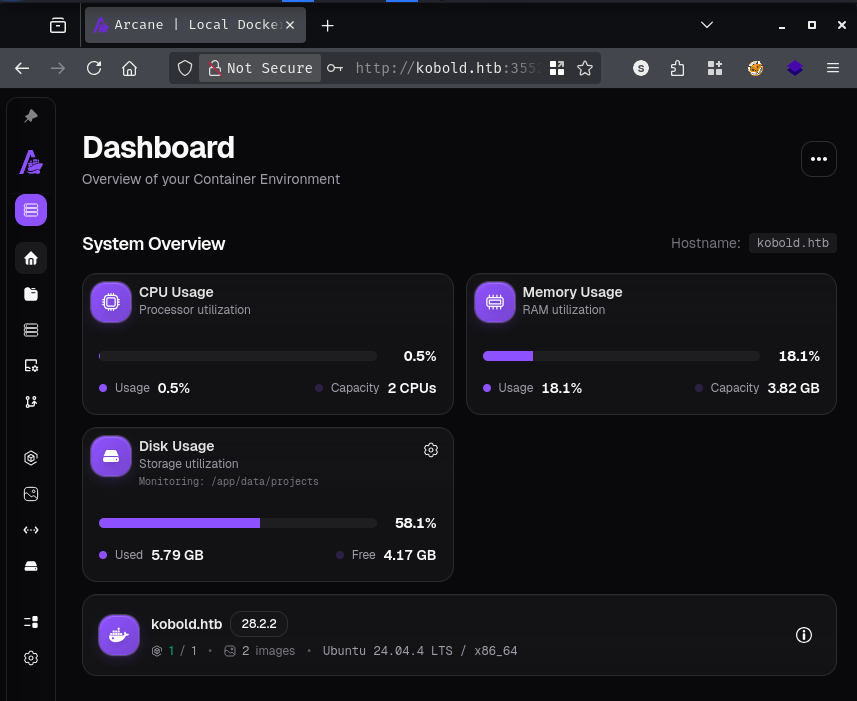Click the CPU usage progress bar

pos(238,356)
